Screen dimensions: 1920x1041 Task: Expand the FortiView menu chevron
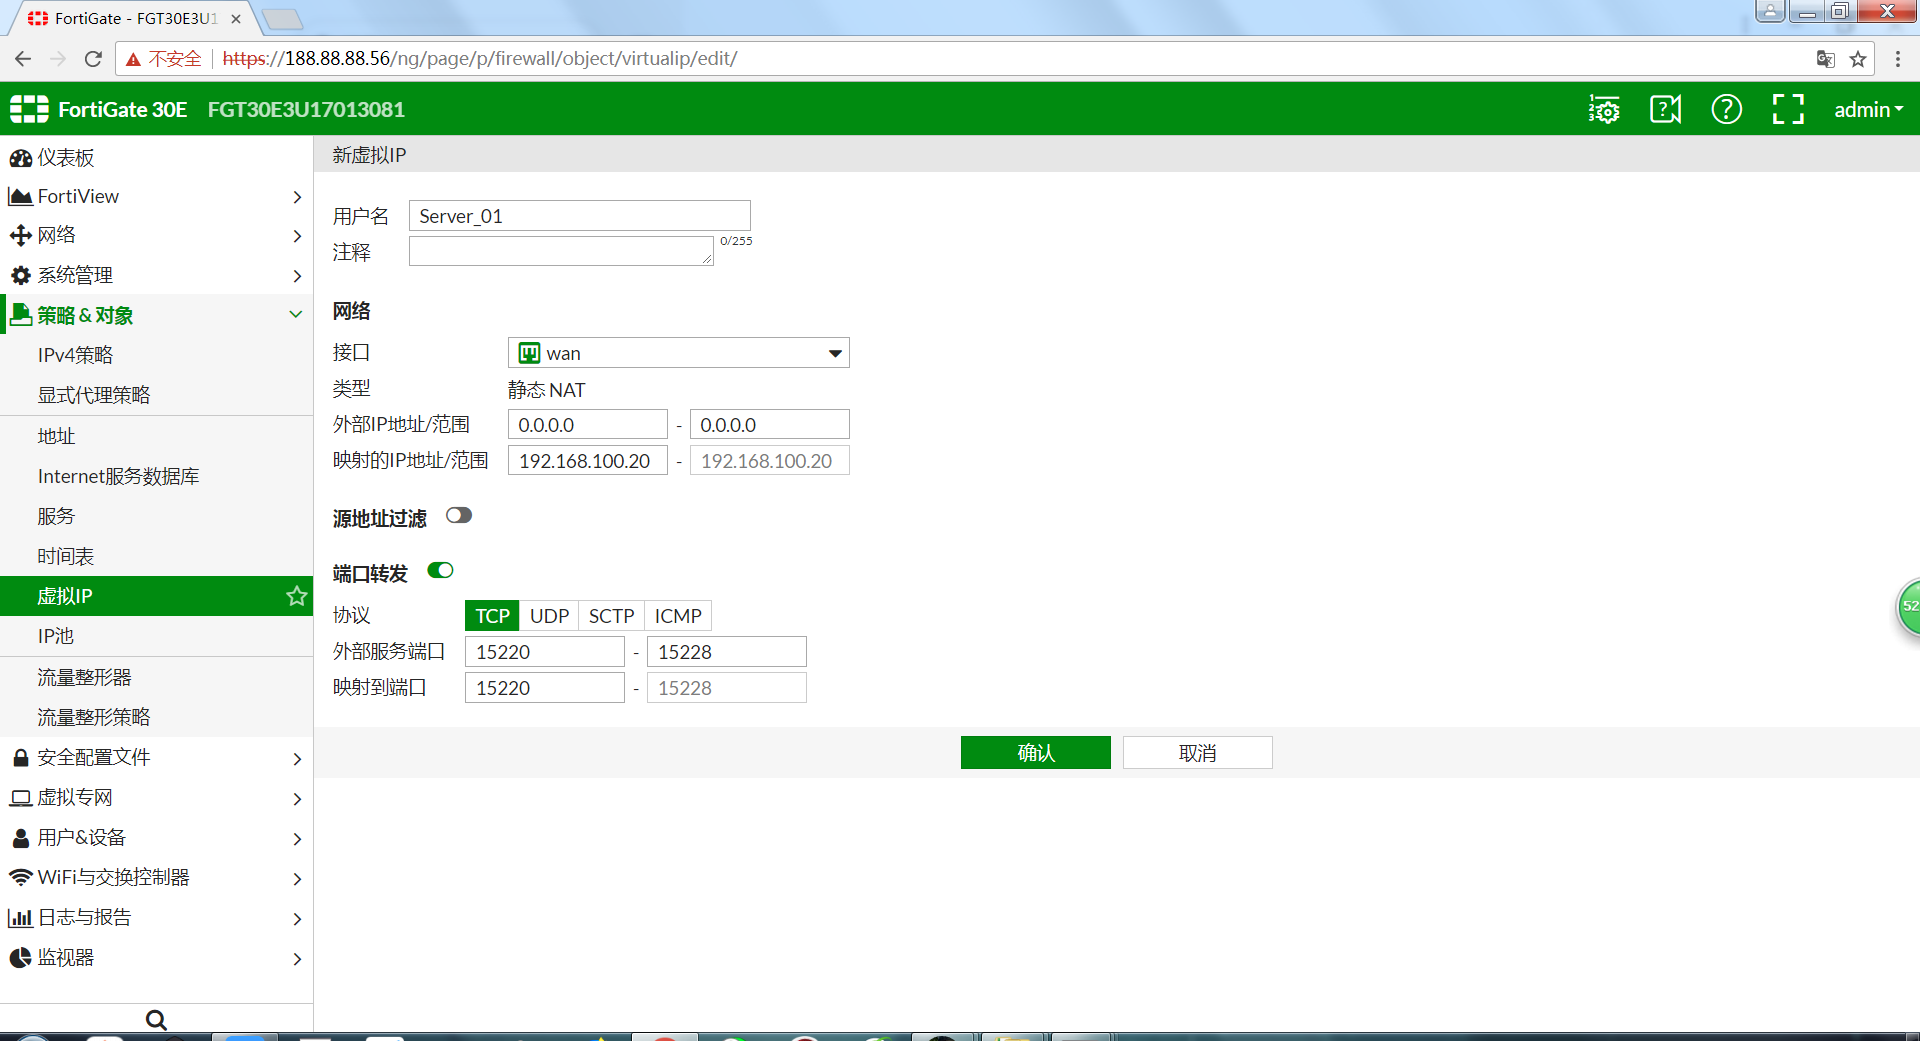click(x=297, y=197)
